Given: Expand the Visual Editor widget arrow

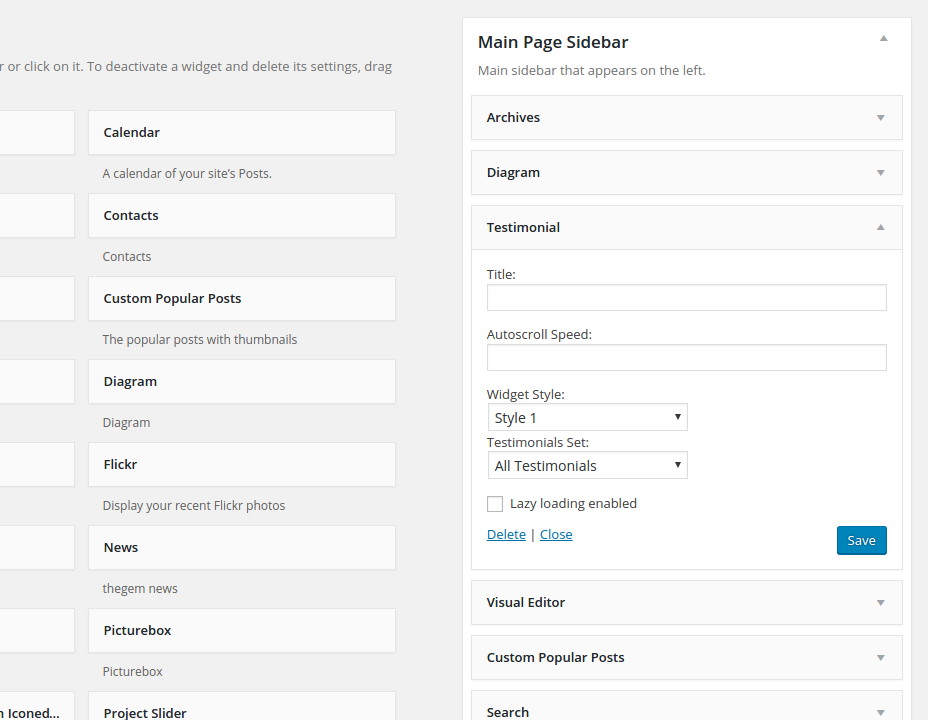Looking at the screenshot, I should 880,603.
